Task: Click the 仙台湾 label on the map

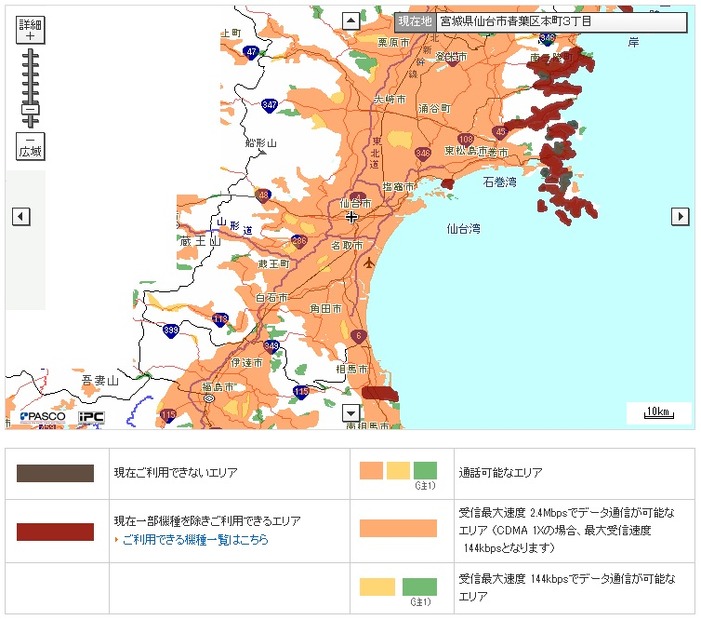Action: pyautogui.click(x=463, y=229)
